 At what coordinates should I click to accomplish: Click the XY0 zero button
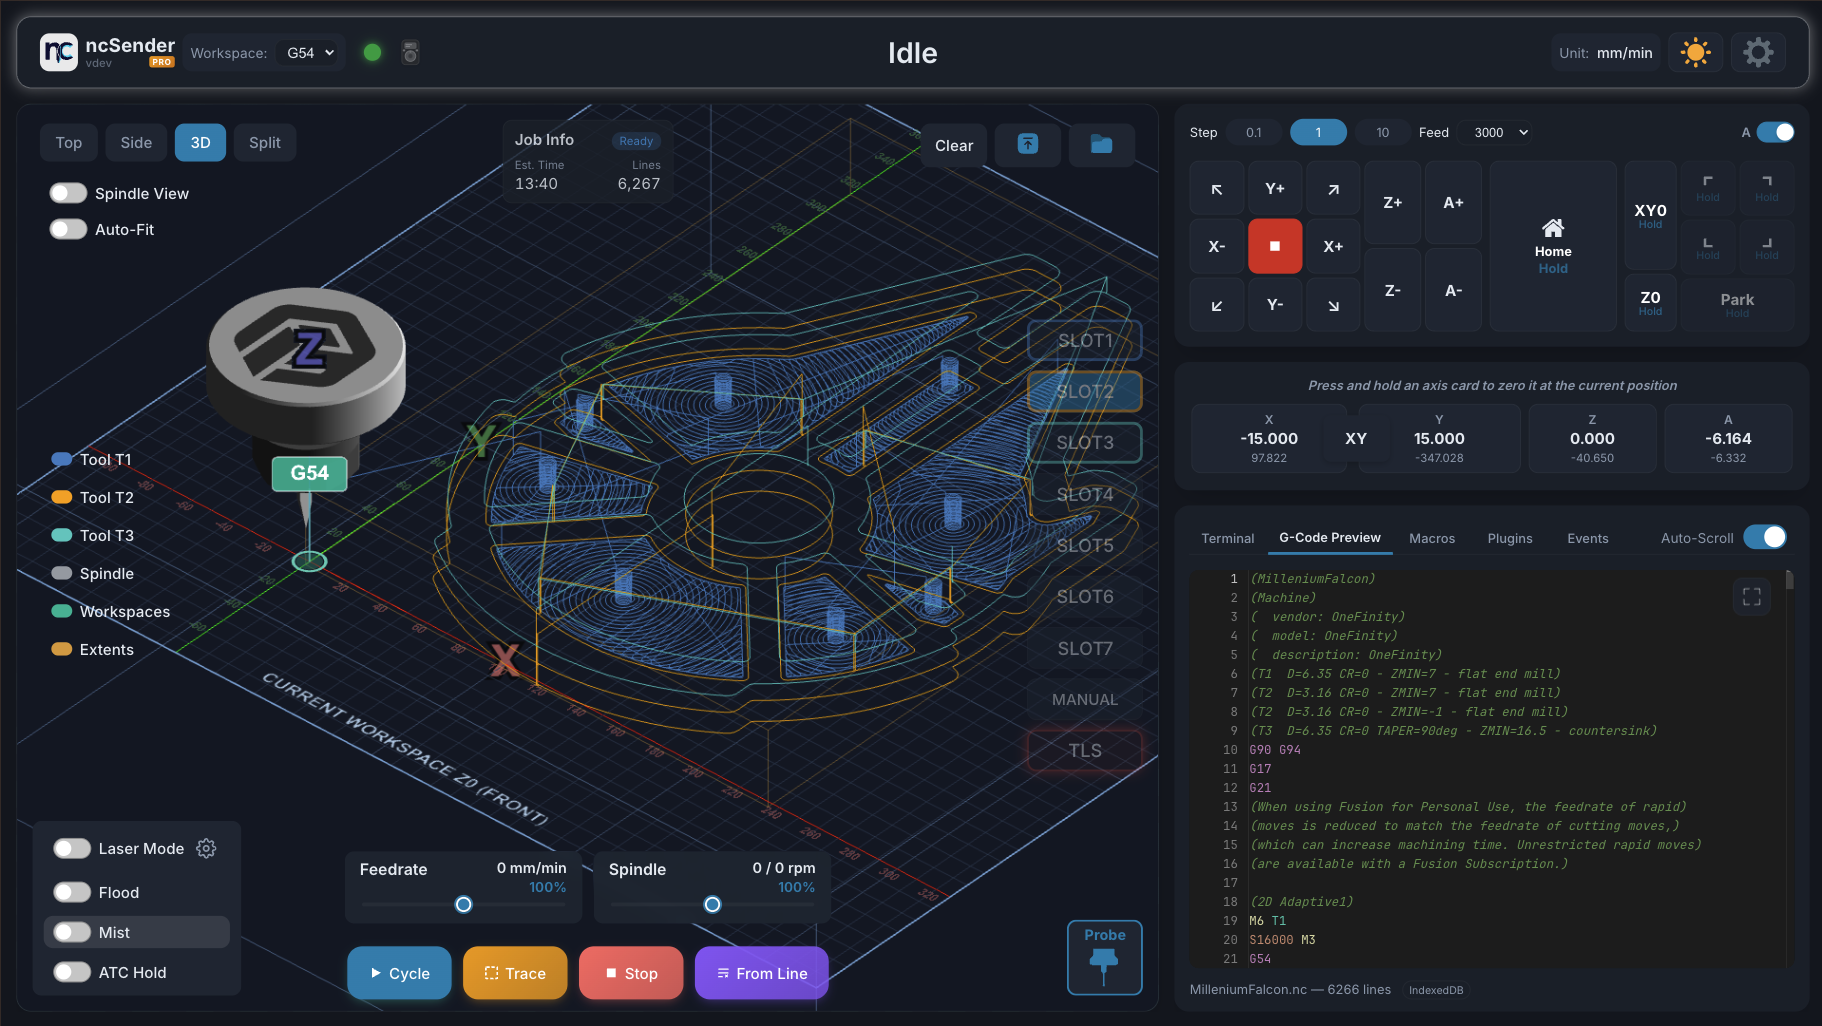(1650, 216)
